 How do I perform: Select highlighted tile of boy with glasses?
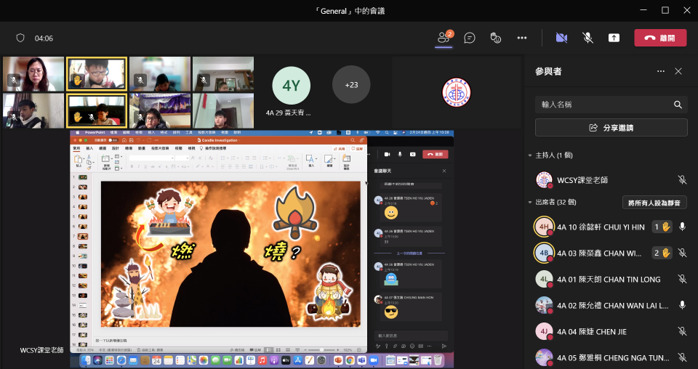[x=97, y=74]
